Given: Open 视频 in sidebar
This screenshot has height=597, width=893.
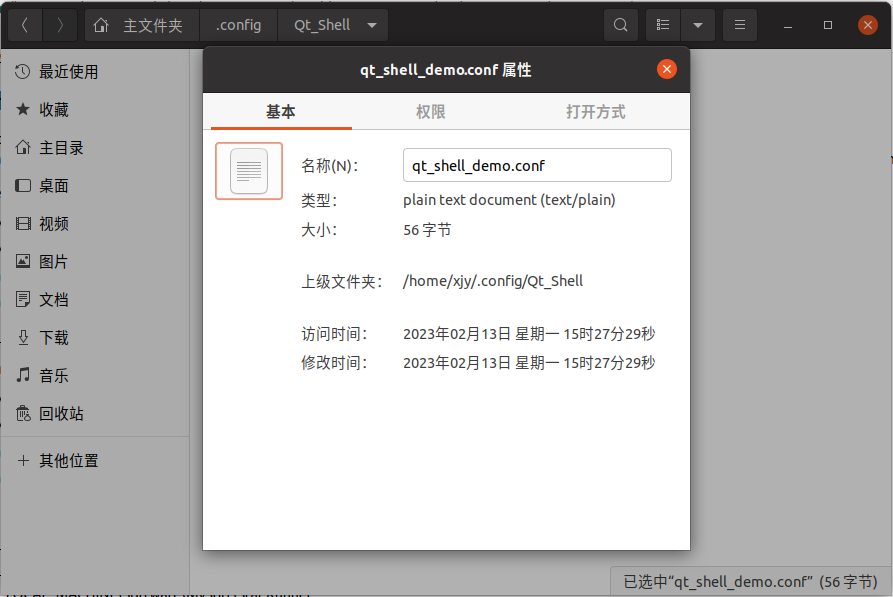Looking at the screenshot, I should 95,223.
